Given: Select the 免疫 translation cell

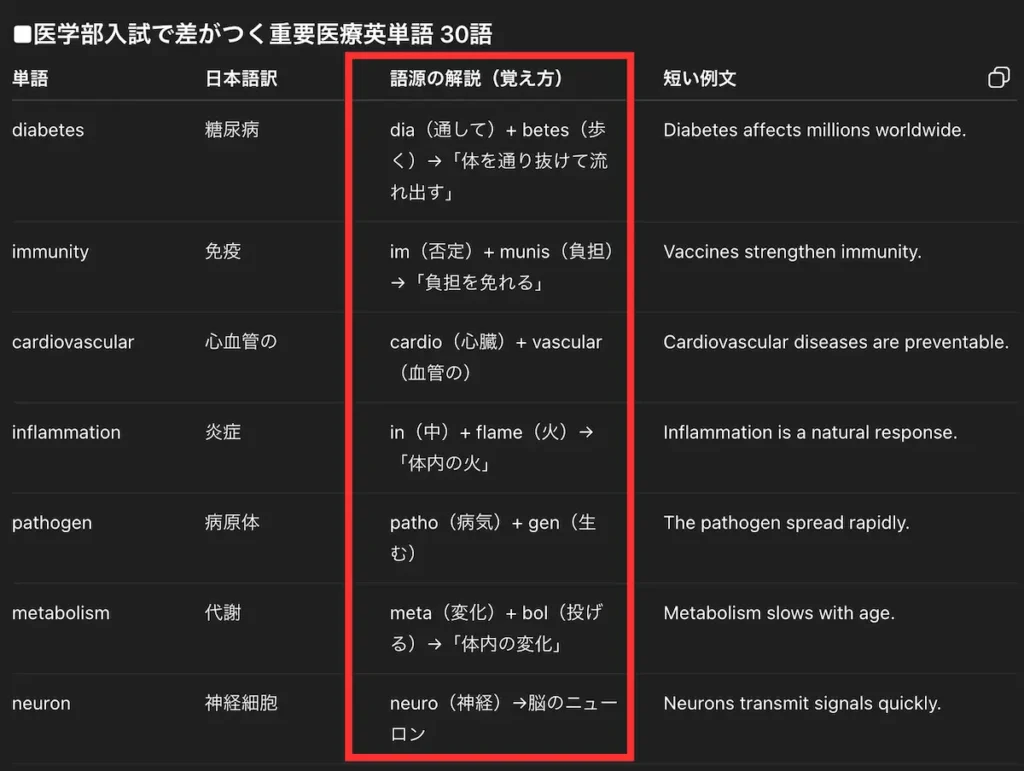Looking at the screenshot, I should [x=222, y=251].
